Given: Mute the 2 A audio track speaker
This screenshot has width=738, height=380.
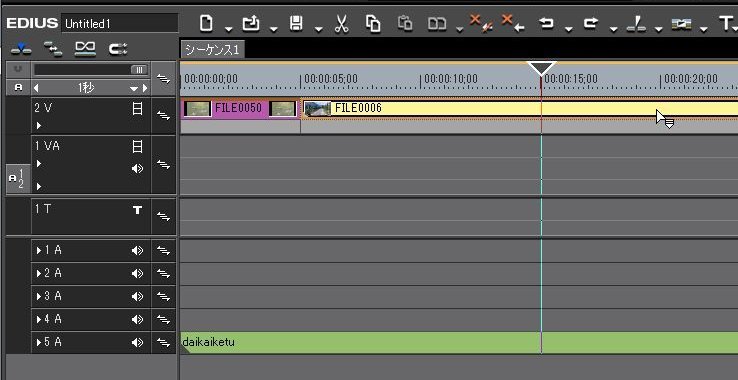Looking at the screenshot, I should pos(137,274).
